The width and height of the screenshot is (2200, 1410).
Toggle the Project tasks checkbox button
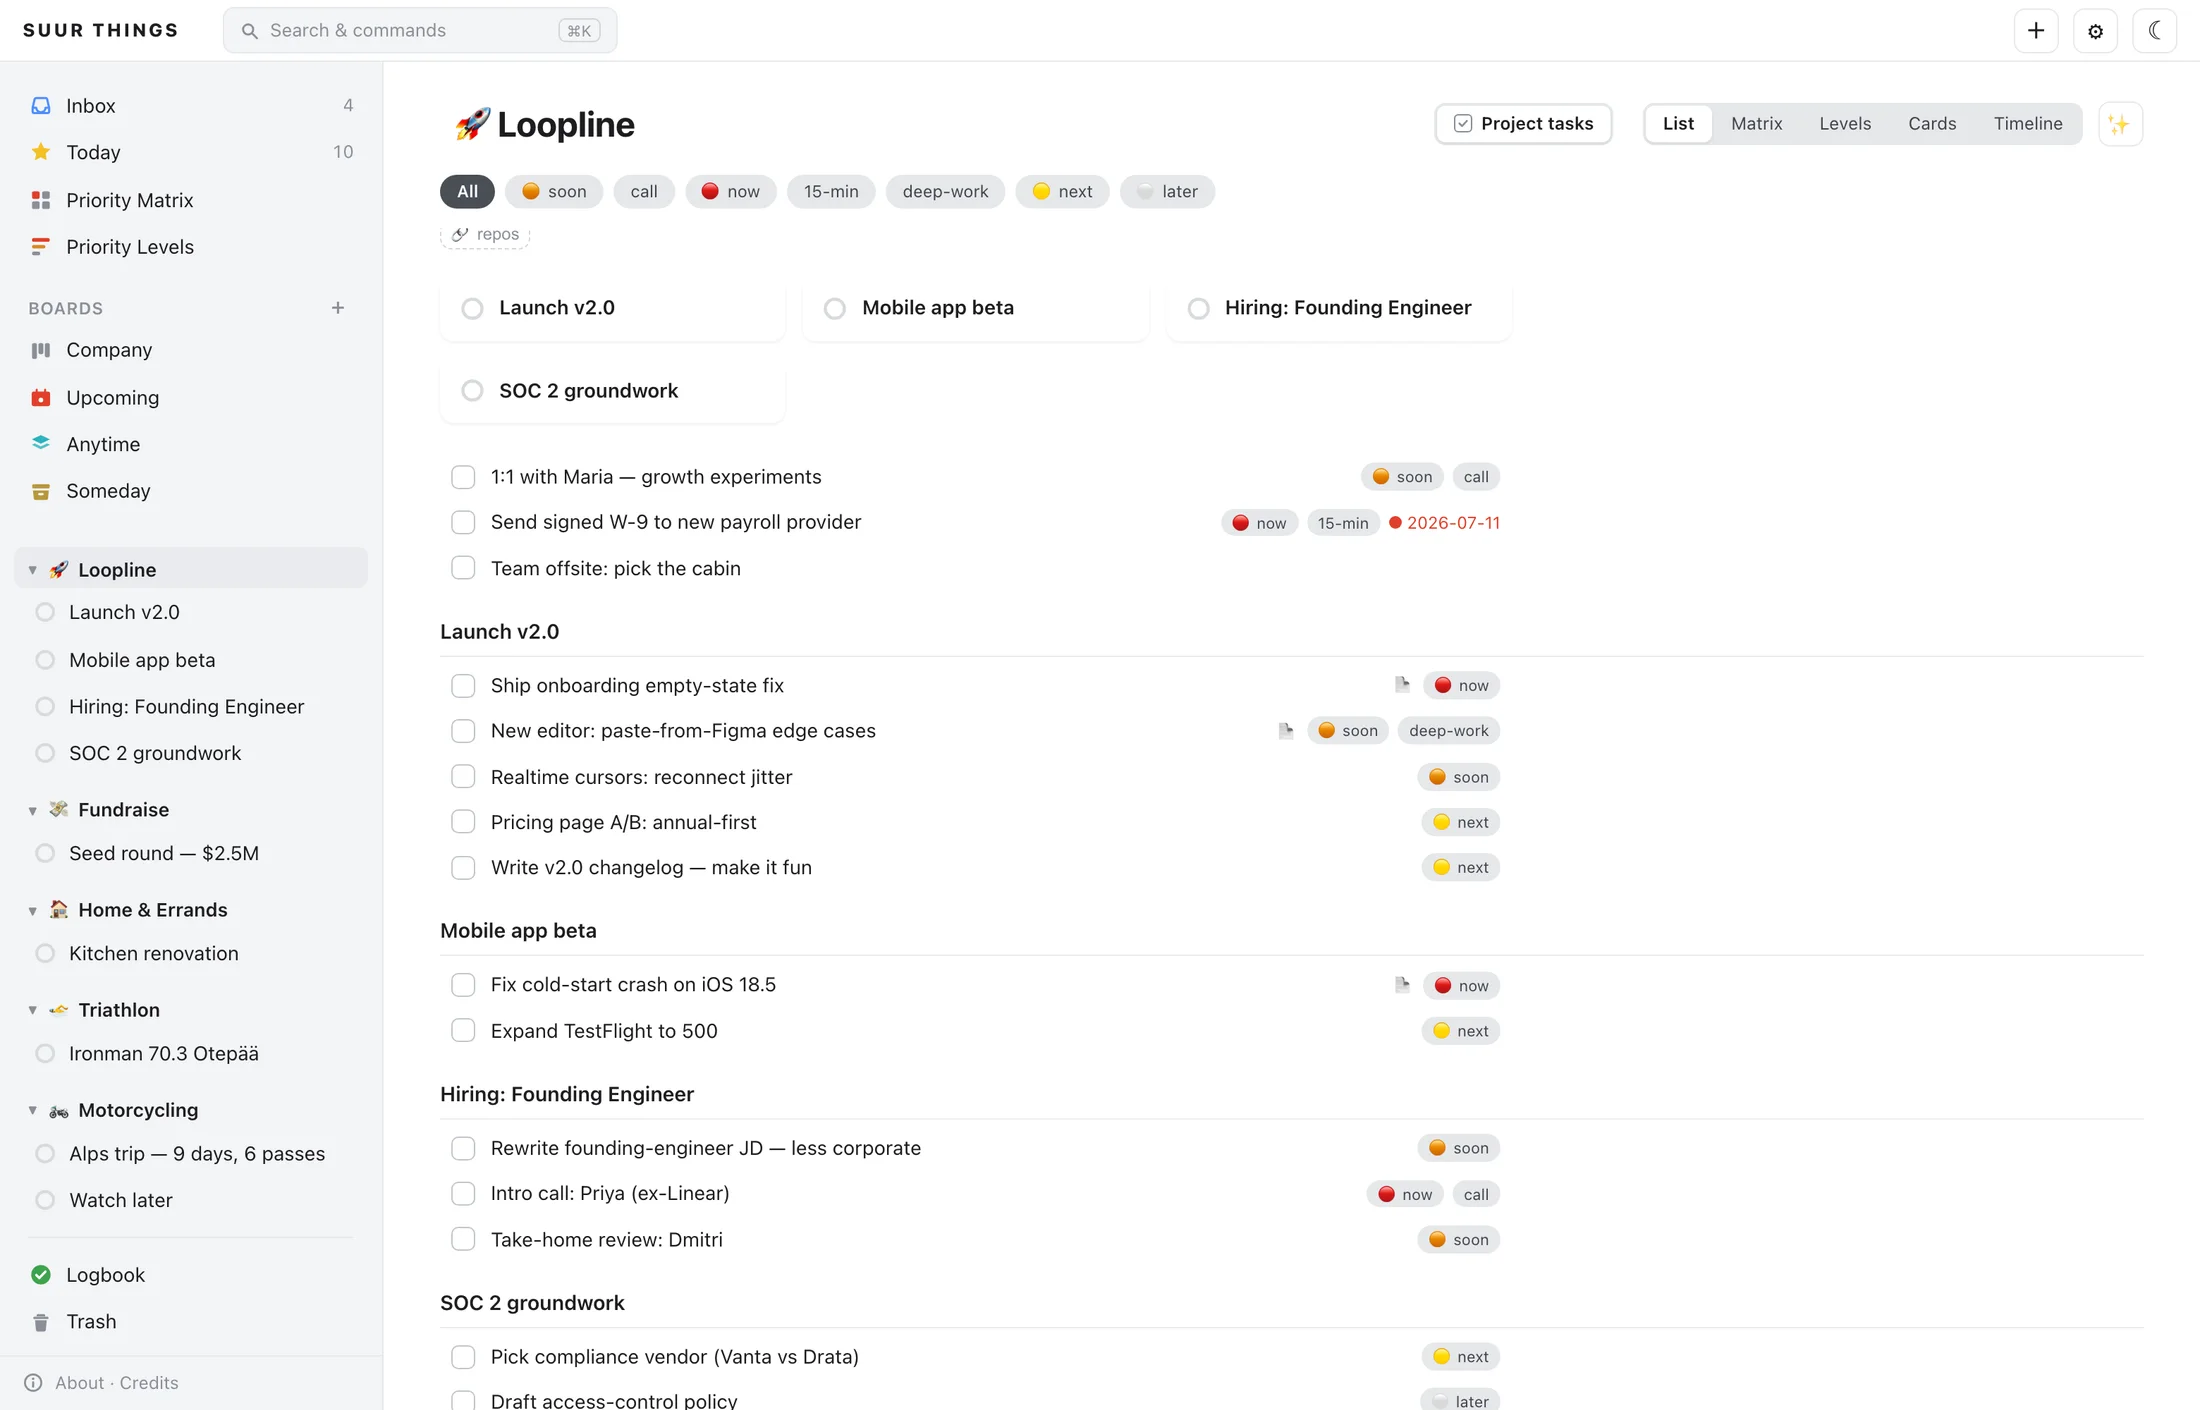point(1523,124)
